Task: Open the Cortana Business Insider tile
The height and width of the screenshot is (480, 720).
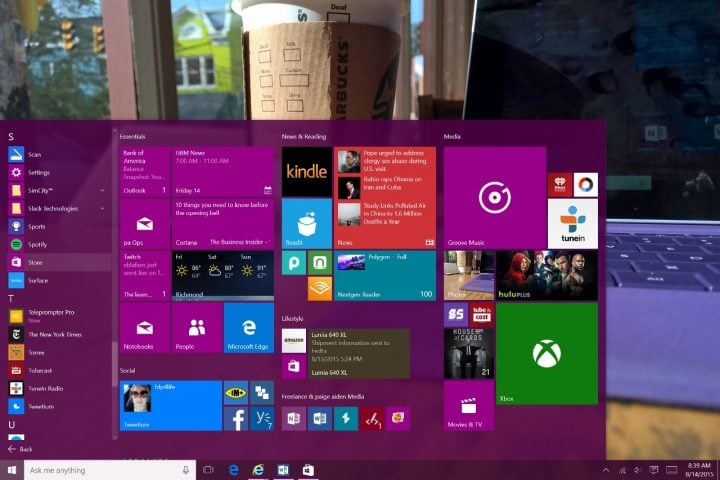Action: [x=223, y=224]
